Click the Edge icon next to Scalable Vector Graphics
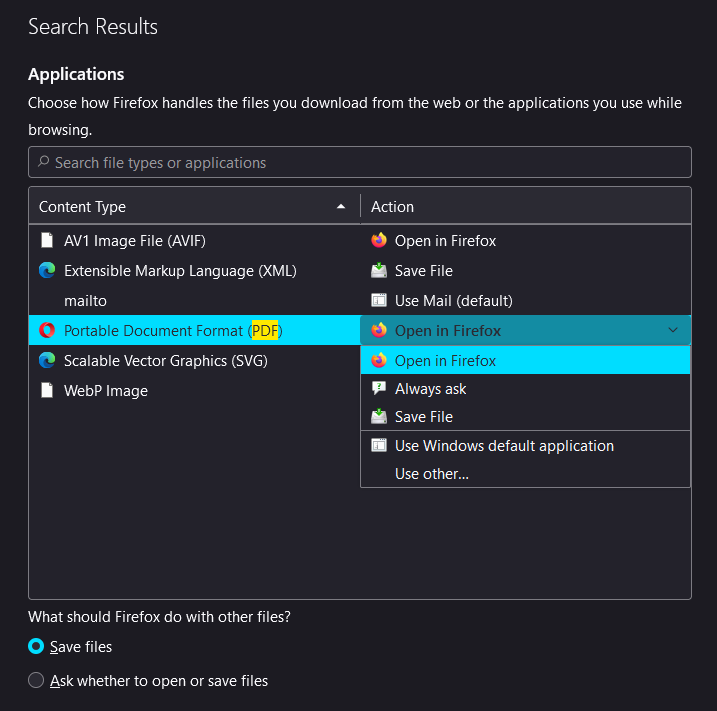Viewport: 717px width, 711px height. click(x=47, y=360)
